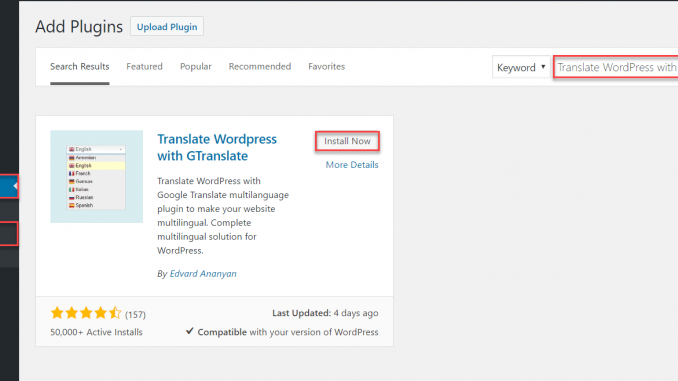Viewport: 678px width, 381px height.
Task: Click the GTranslate plugin thumbnail image
Action: [96, 176]
